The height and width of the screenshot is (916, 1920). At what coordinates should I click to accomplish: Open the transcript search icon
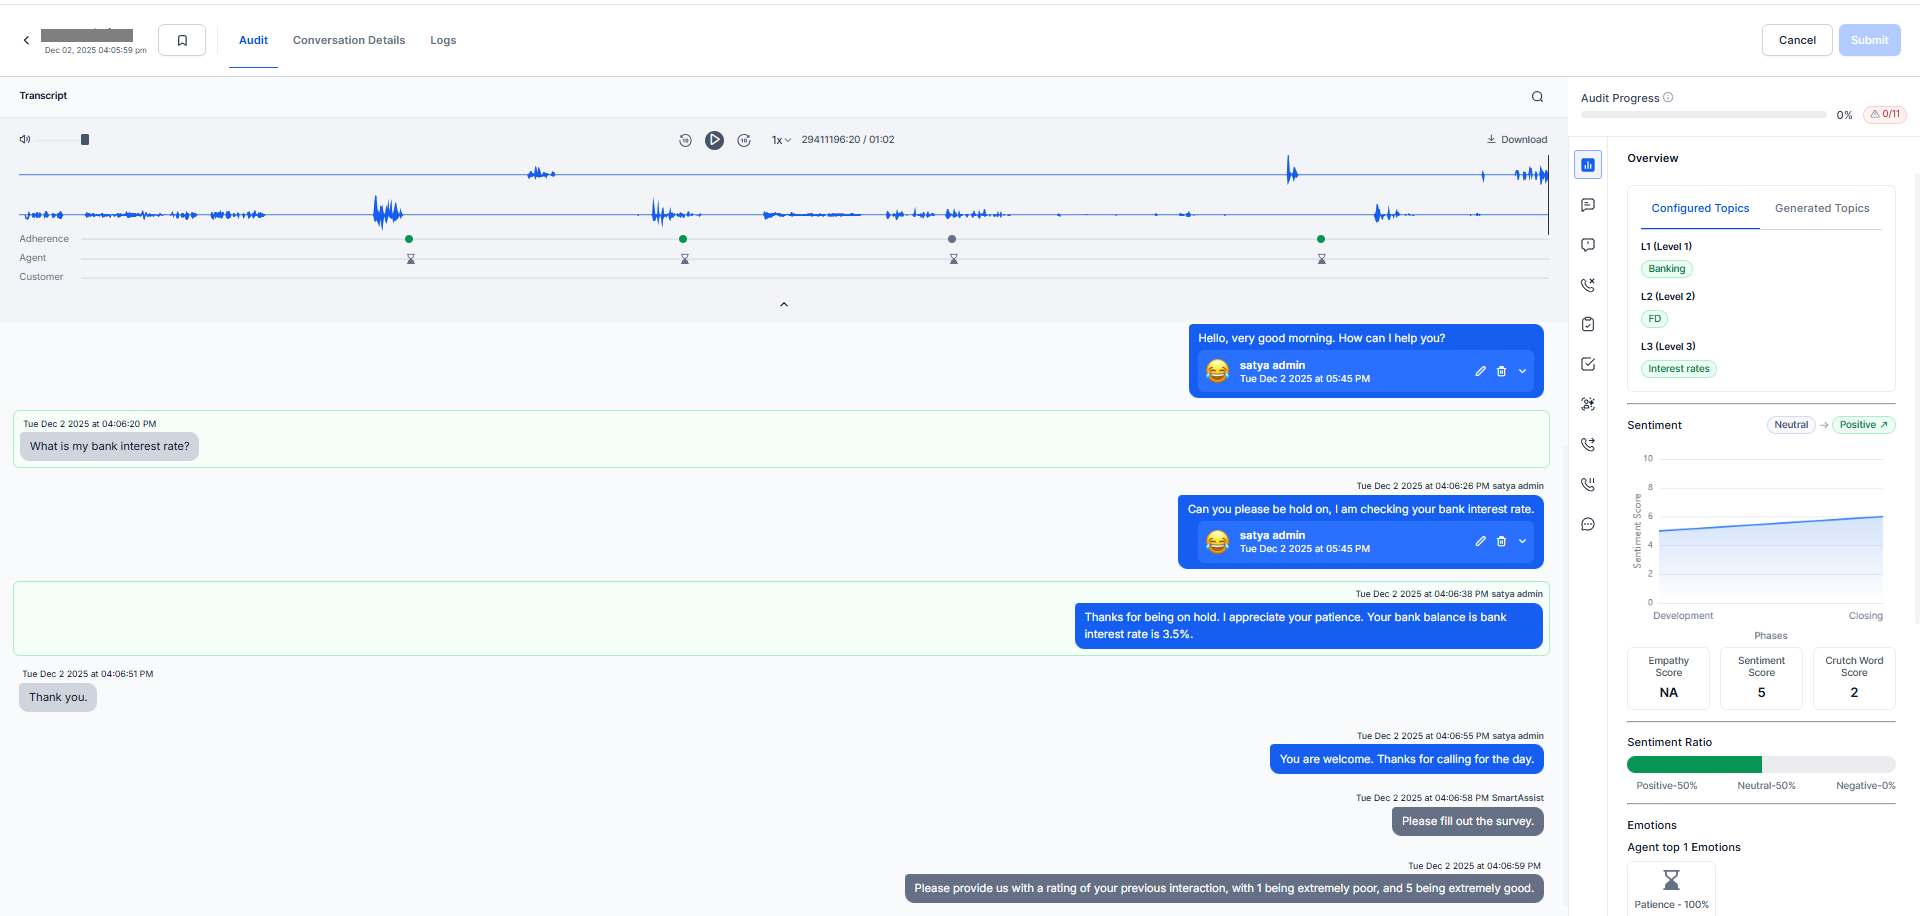(1537, 97)
